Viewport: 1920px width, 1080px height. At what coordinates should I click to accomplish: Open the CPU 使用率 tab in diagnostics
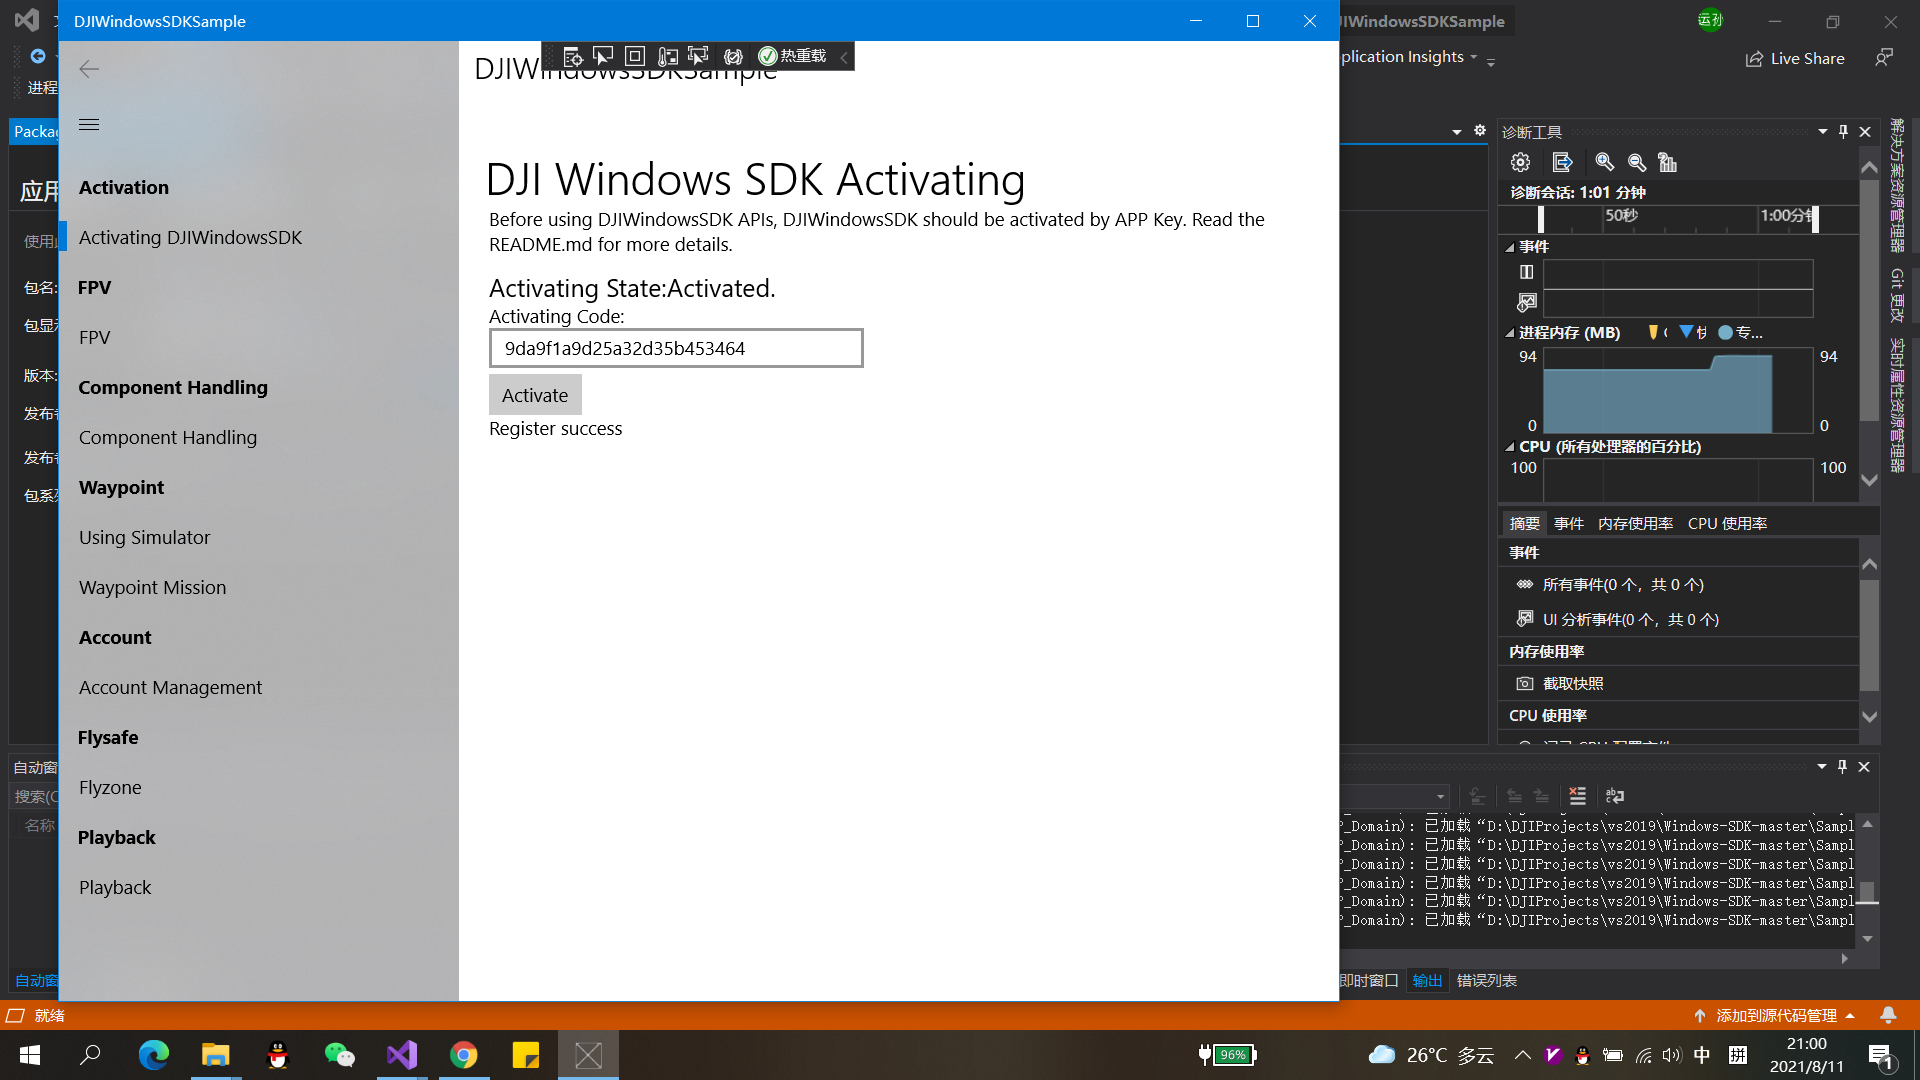(x=1727, y=522)
